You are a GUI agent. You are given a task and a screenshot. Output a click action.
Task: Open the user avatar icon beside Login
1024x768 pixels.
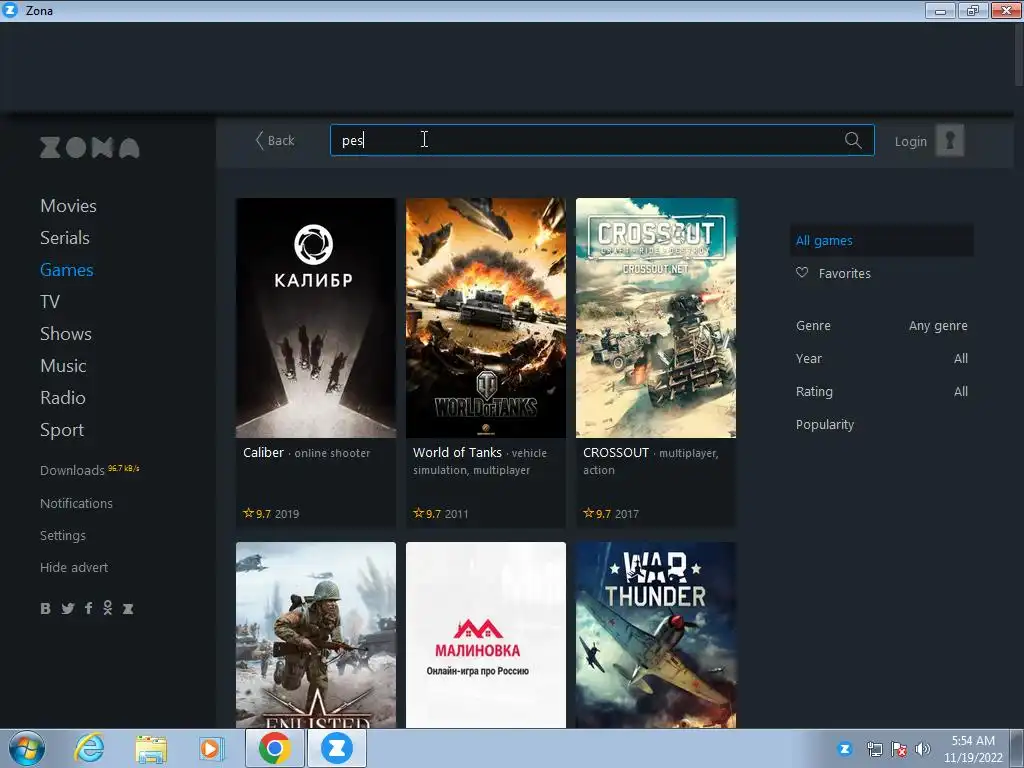click(x=950, y=140)
